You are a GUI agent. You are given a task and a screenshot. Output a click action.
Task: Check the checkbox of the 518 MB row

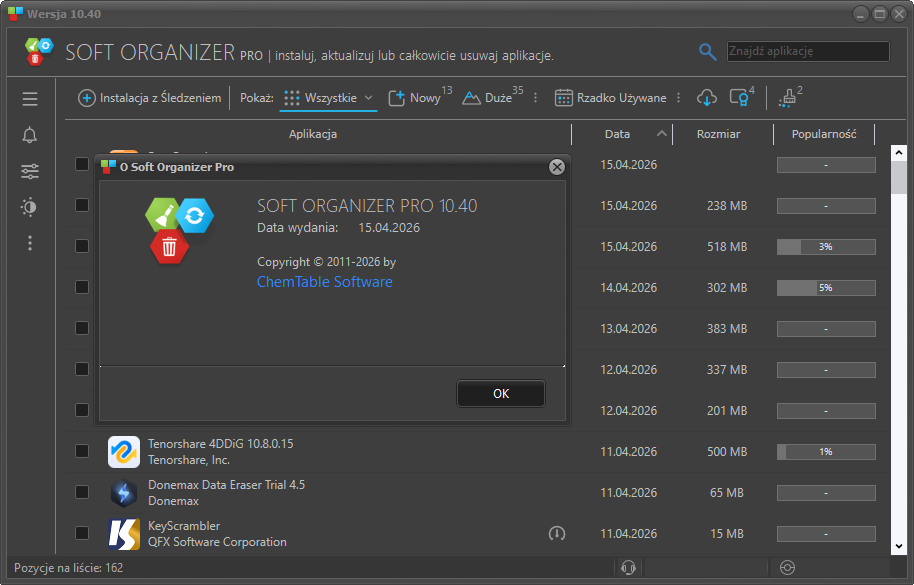82,246
